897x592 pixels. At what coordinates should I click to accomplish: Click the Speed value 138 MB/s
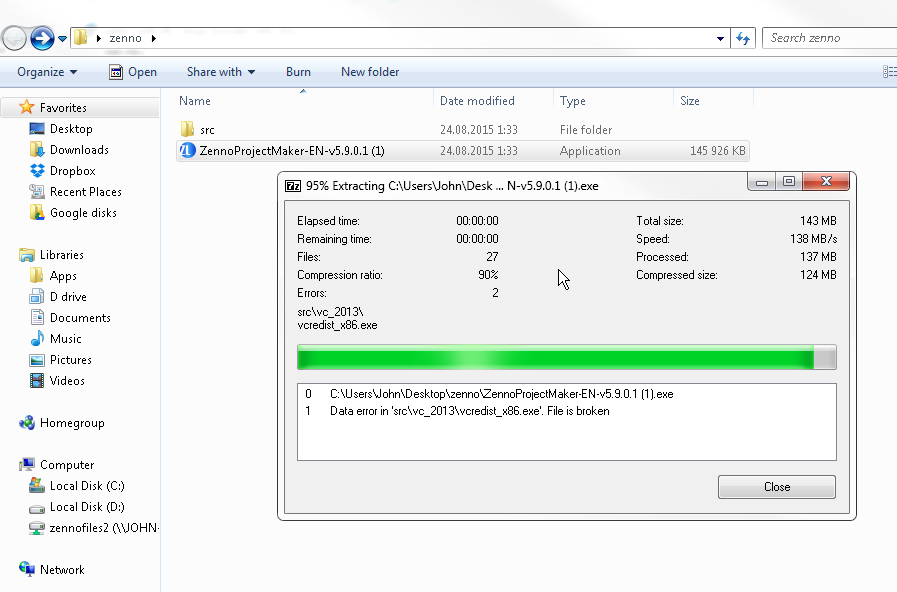813,239
